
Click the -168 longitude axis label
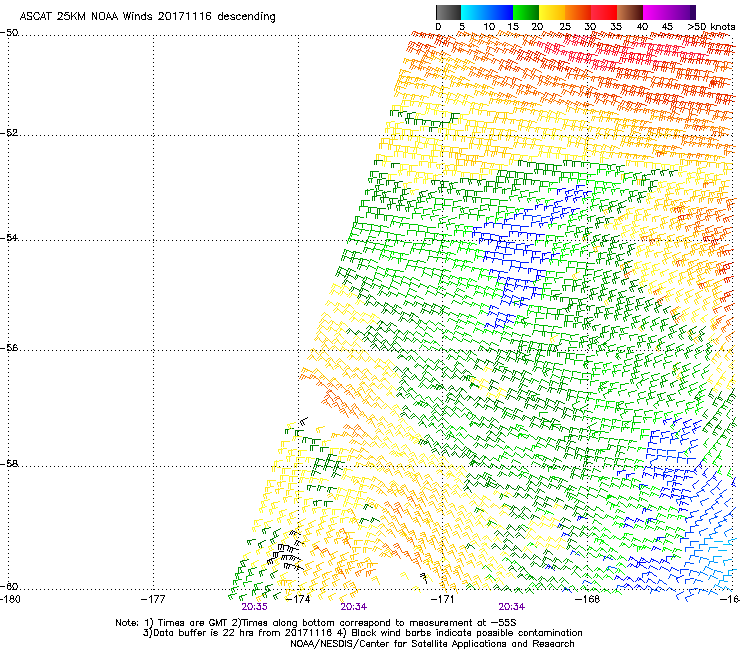pyautogui.click(x=588, y=599)
